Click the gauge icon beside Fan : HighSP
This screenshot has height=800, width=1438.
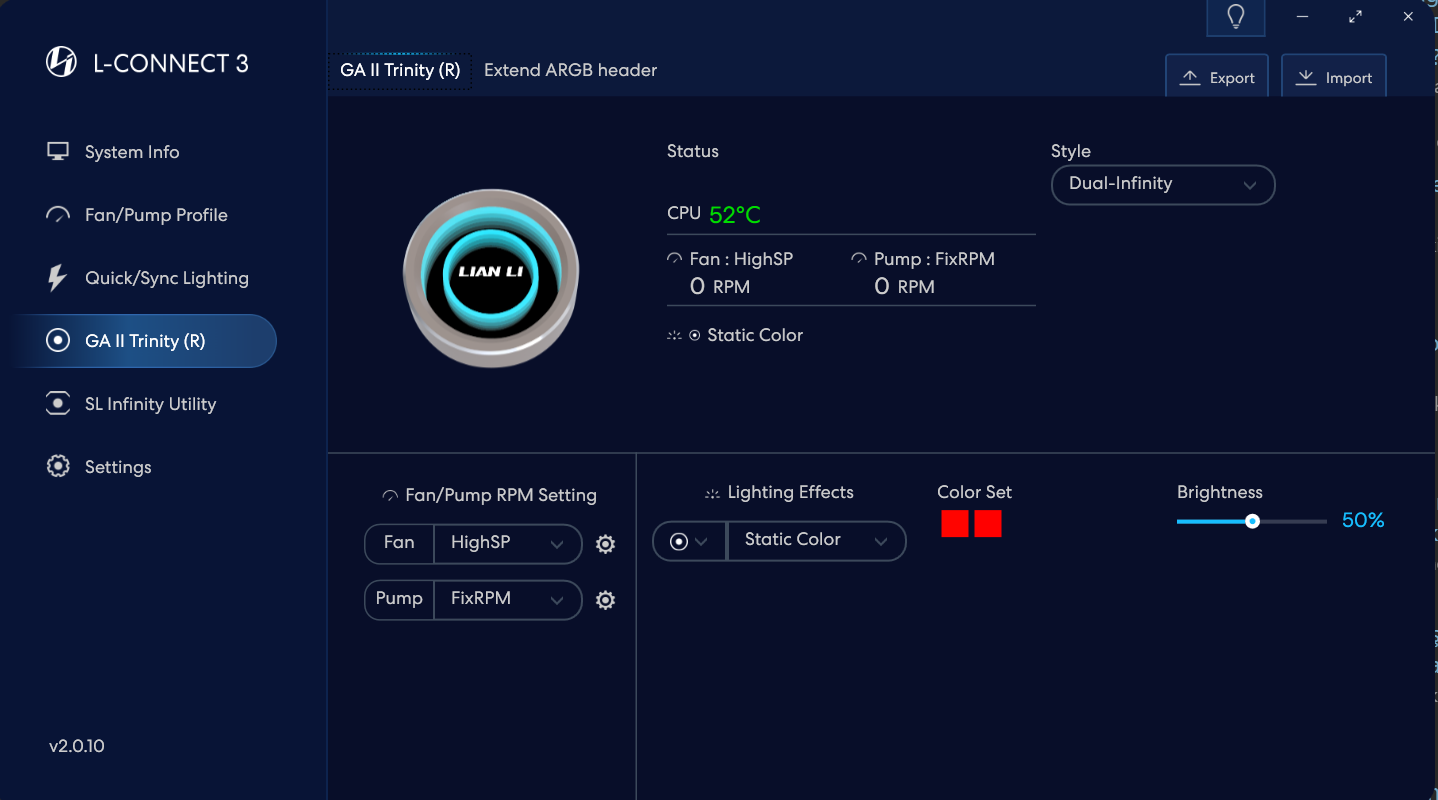click(x=675, y=259)
